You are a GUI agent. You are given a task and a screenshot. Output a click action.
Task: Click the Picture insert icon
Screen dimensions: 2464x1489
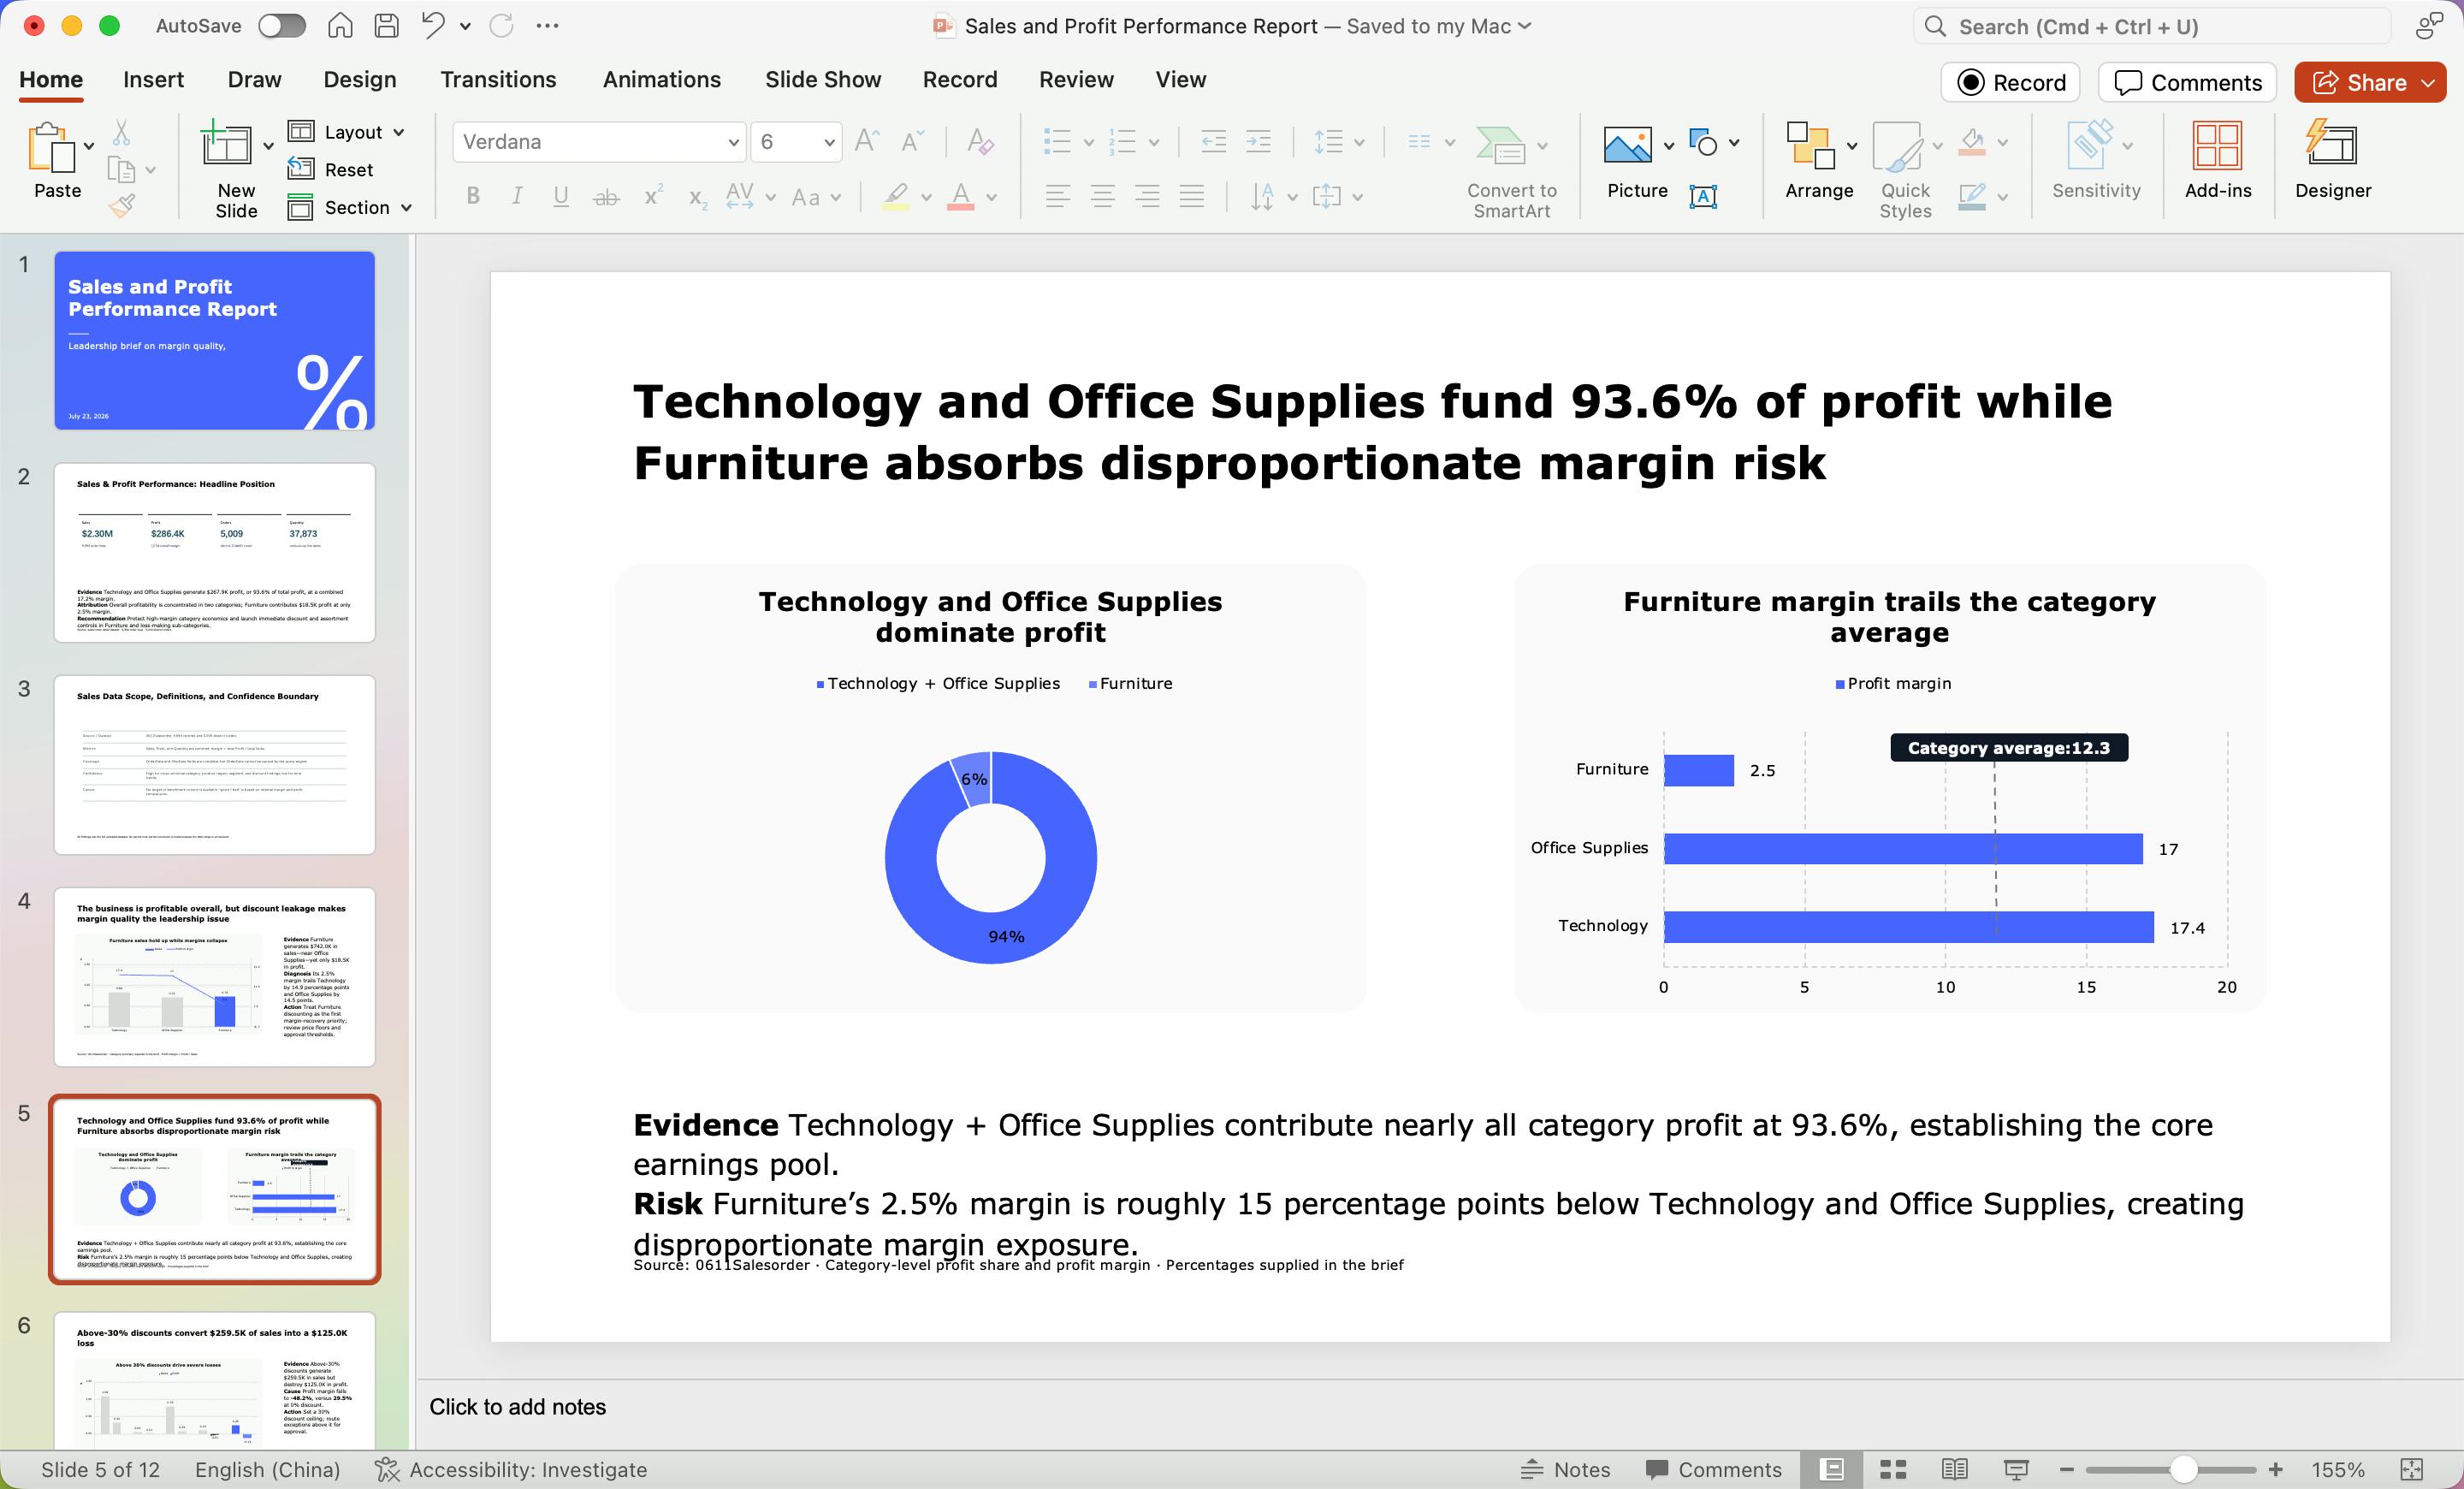coord(1627,145)
